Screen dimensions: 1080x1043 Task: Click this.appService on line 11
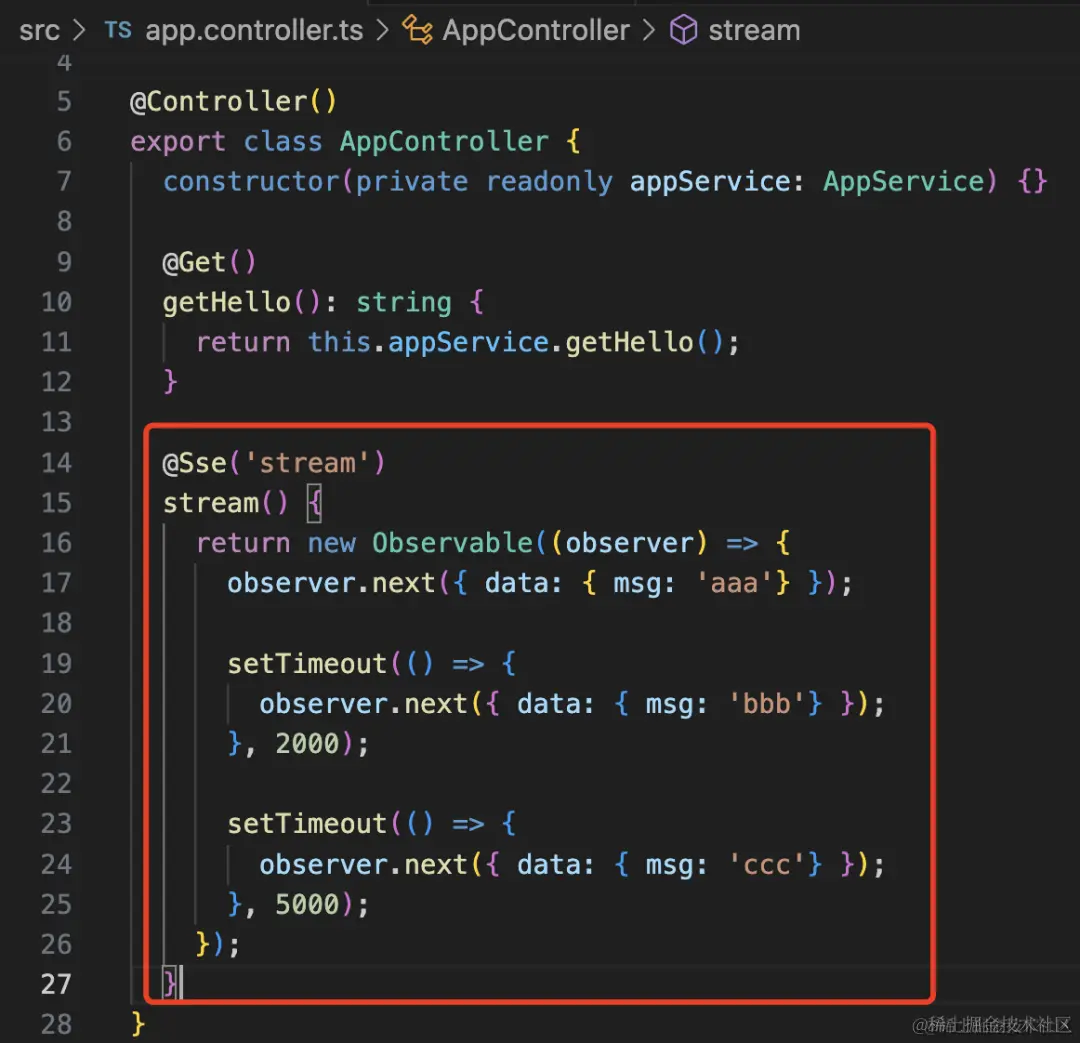428,342
